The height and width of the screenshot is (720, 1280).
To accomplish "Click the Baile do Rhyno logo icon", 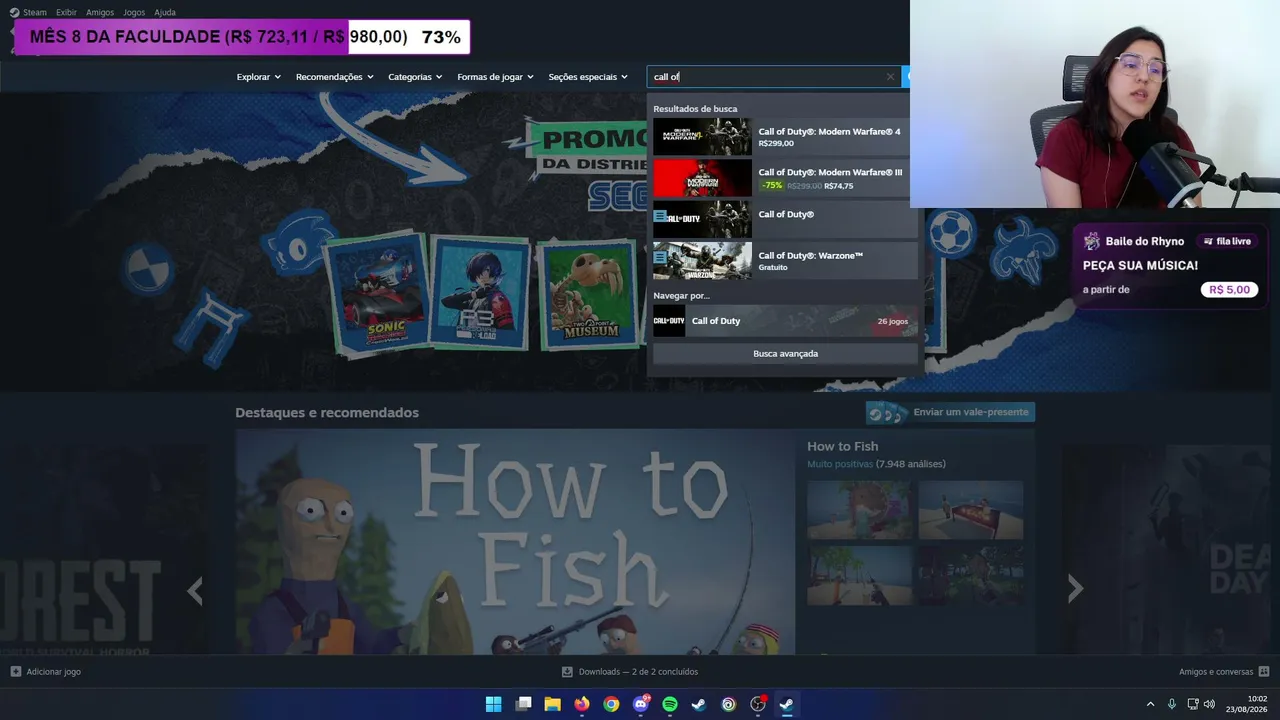I will tap(1092, 241).
